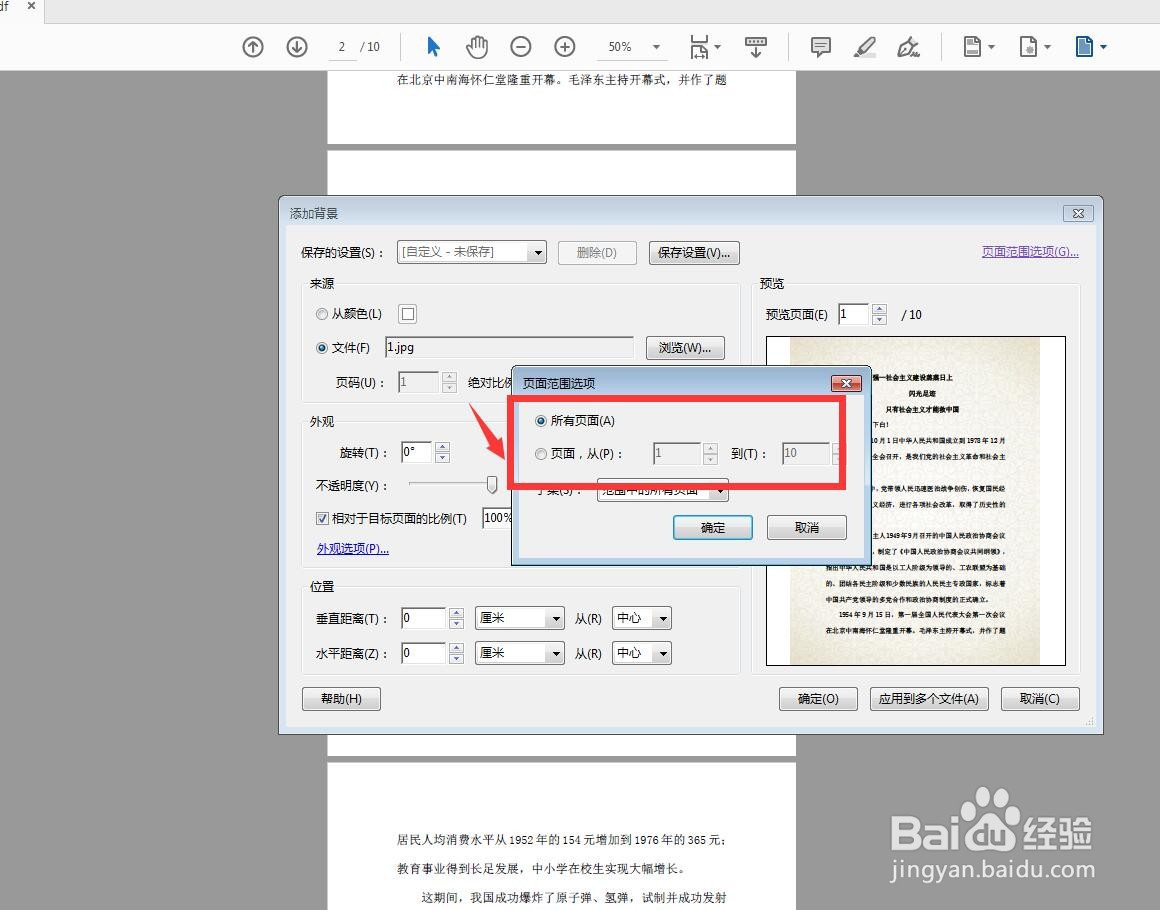Click the 垂直距离 stepper arrows
Image resolution: width=1160 pixels, height=910 pixels.
pos(456,619)
